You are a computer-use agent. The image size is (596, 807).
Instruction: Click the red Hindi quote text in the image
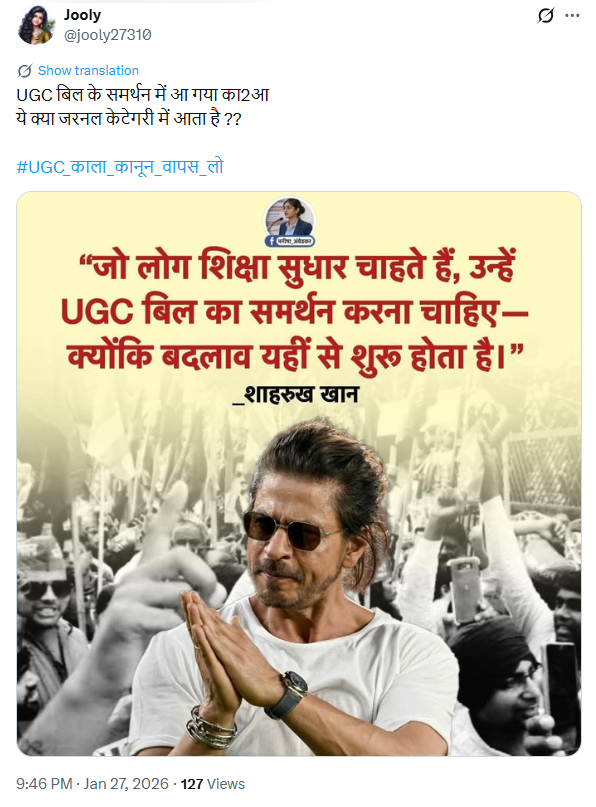[x=296, y=312]
